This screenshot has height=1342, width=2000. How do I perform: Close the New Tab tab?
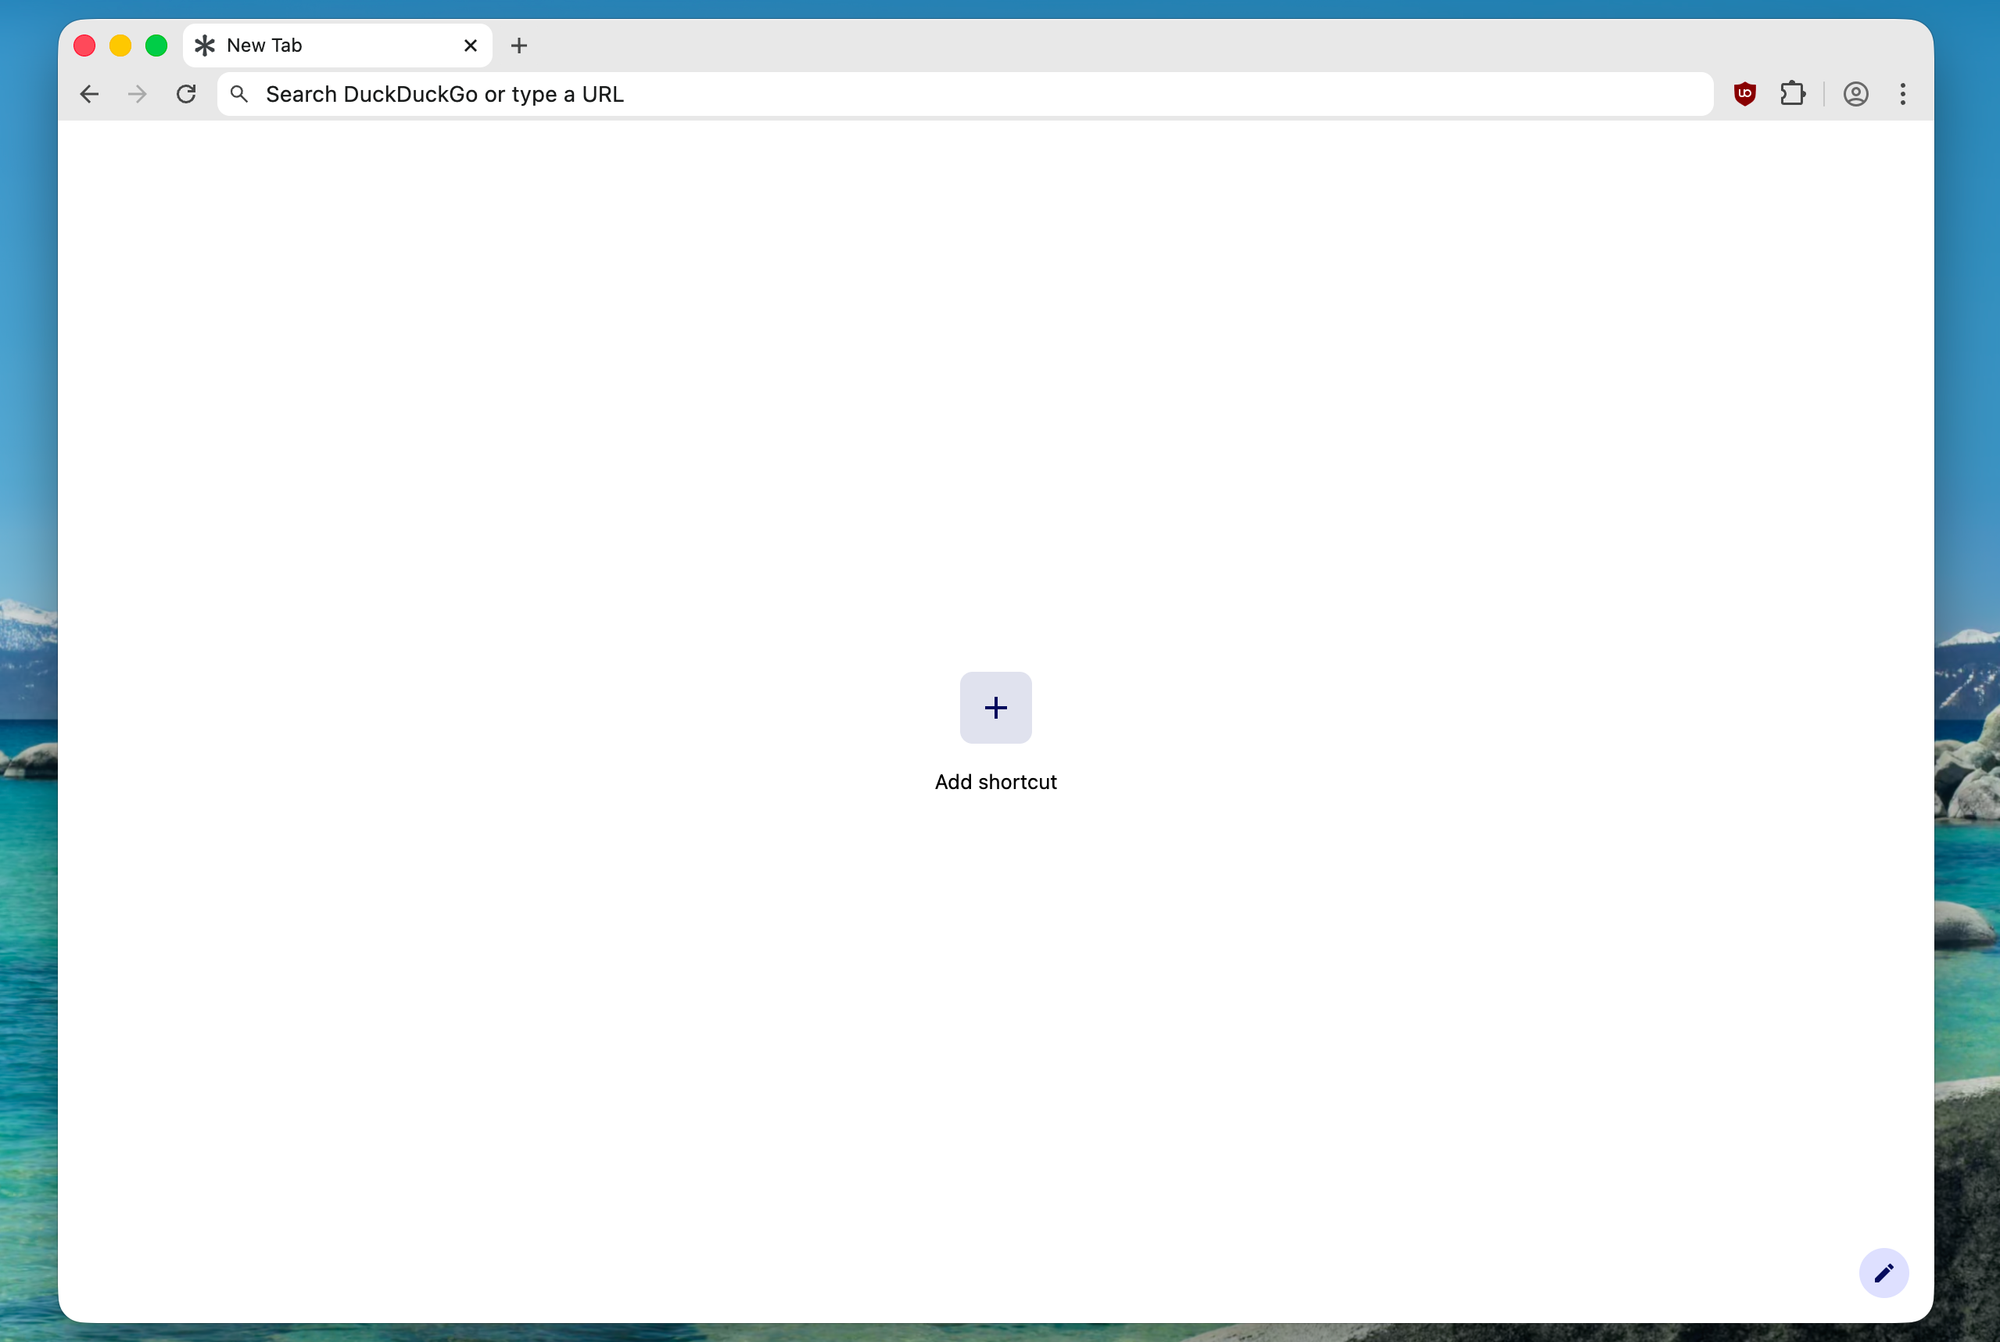(x=471, y=45)
